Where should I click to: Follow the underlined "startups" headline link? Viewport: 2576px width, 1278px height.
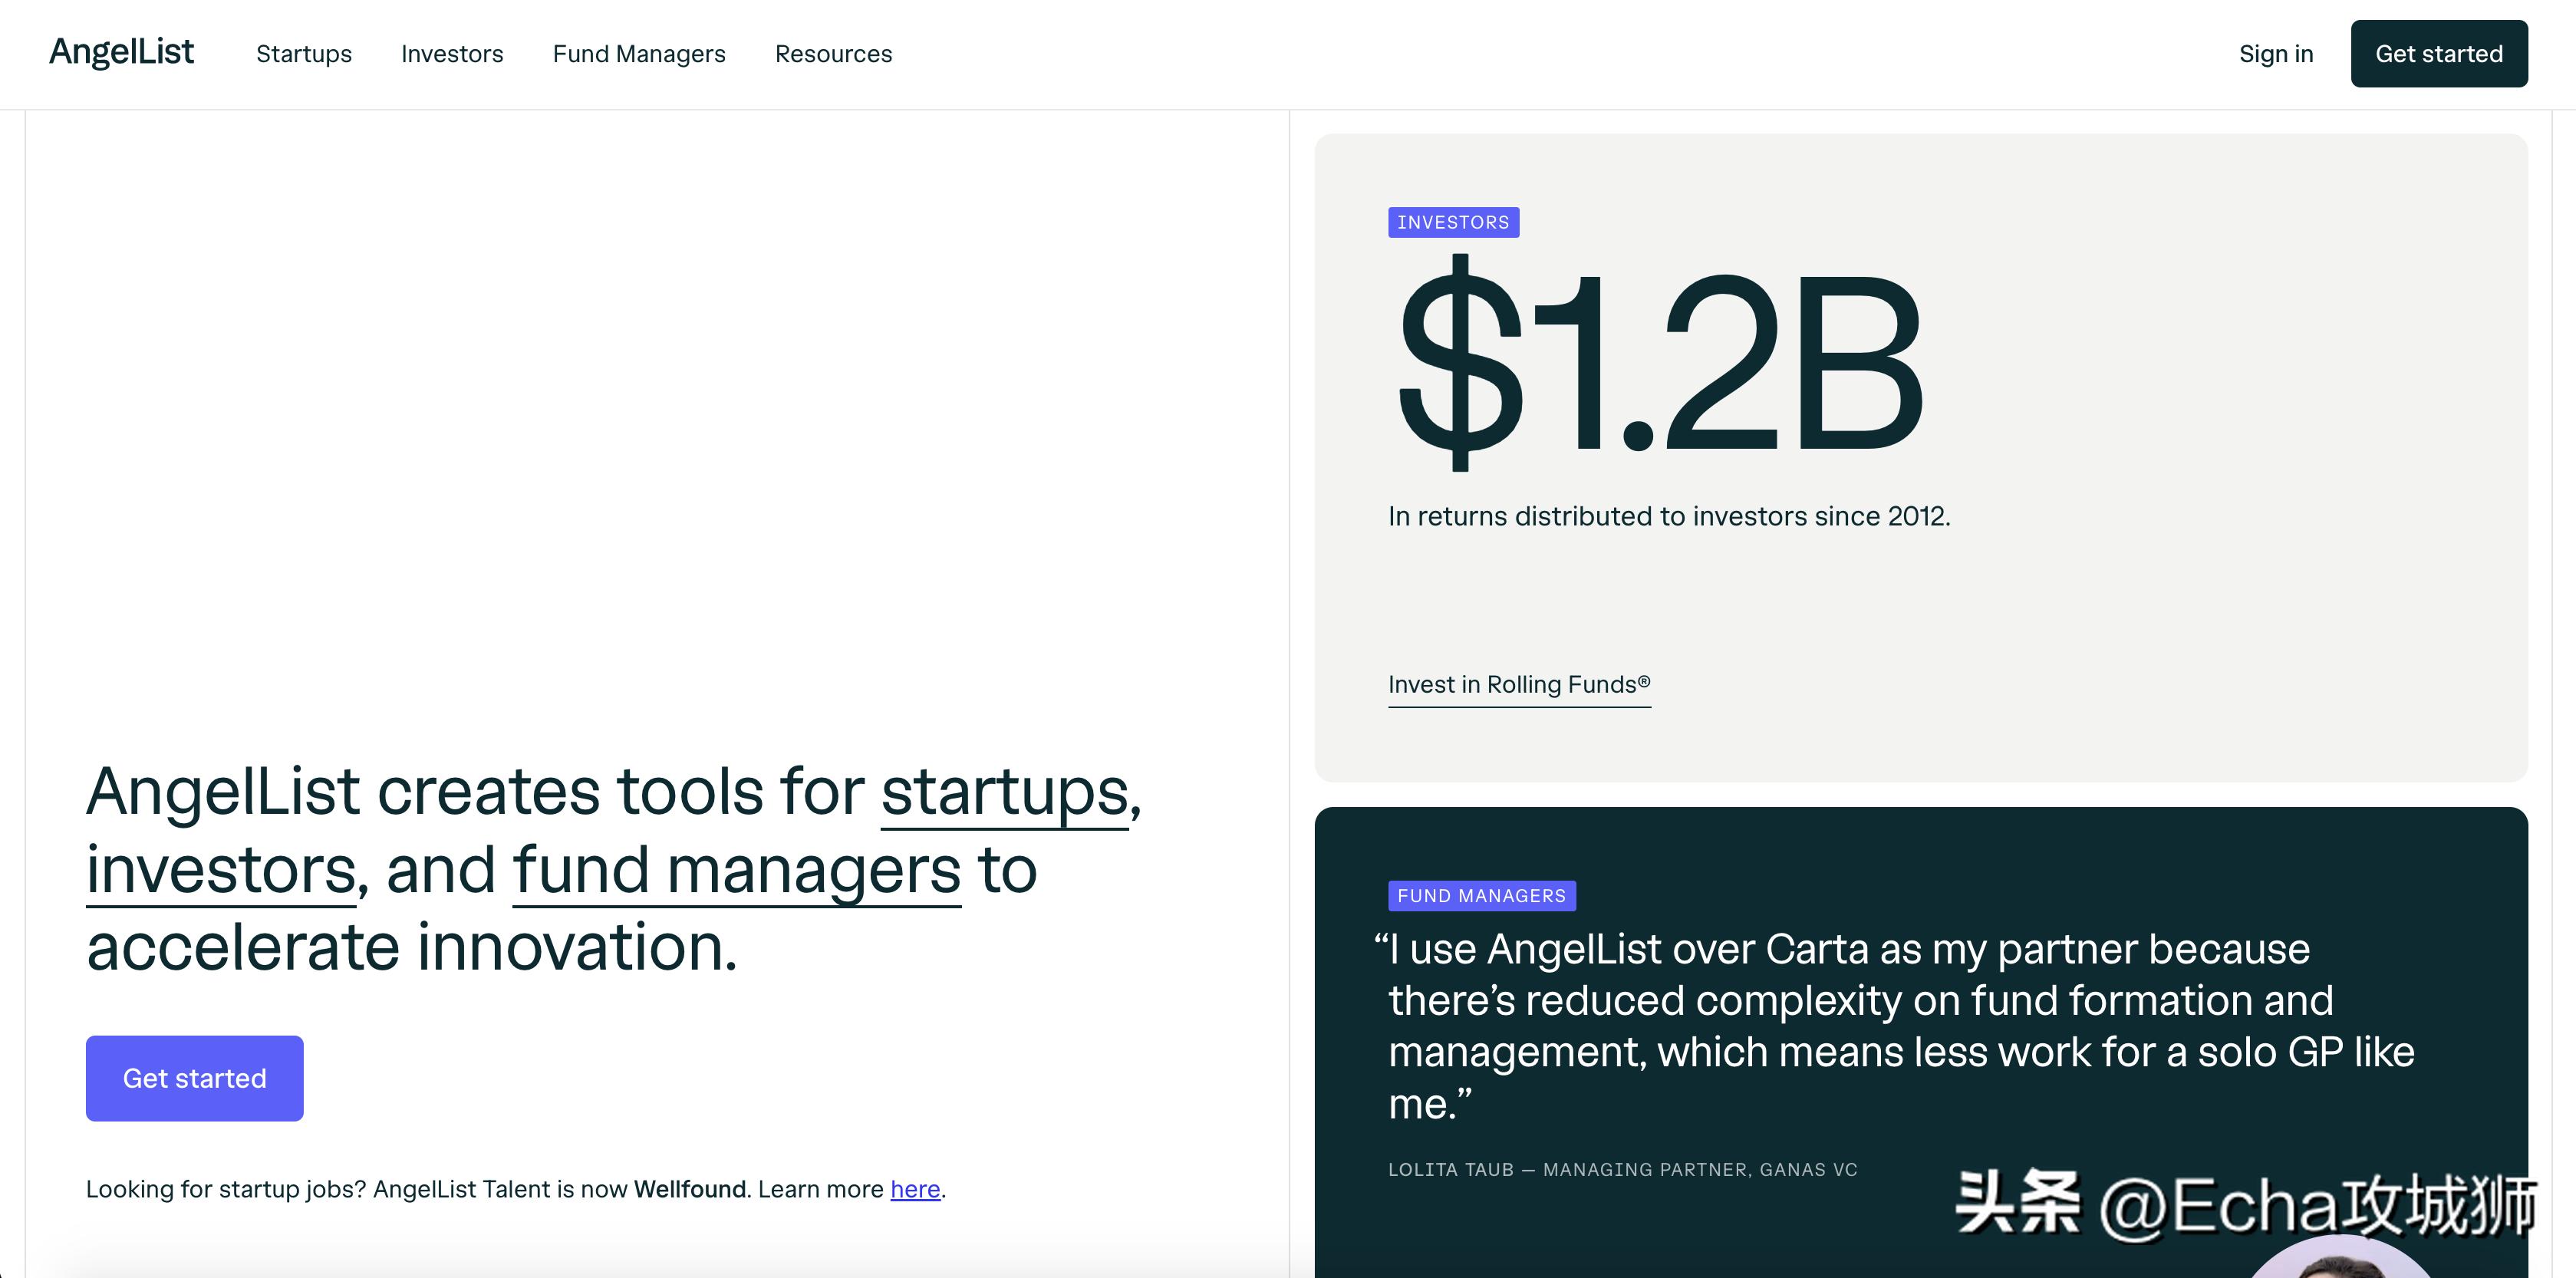tap(1004, 793)
